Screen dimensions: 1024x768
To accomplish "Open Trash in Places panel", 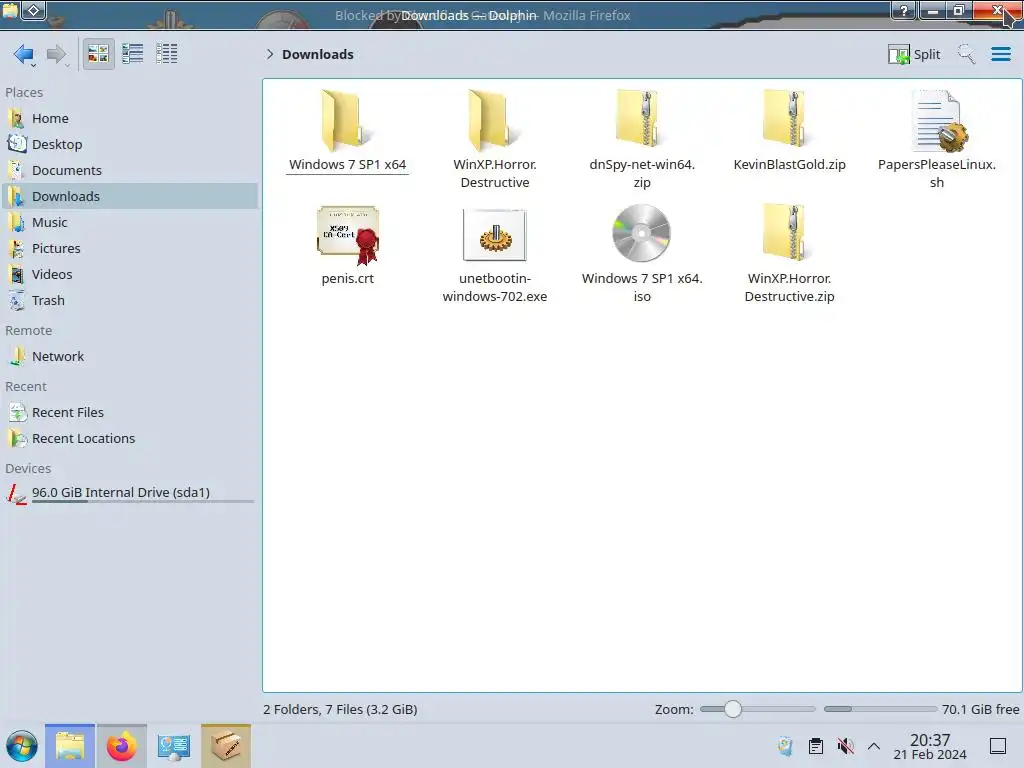I will click(129, 300).
